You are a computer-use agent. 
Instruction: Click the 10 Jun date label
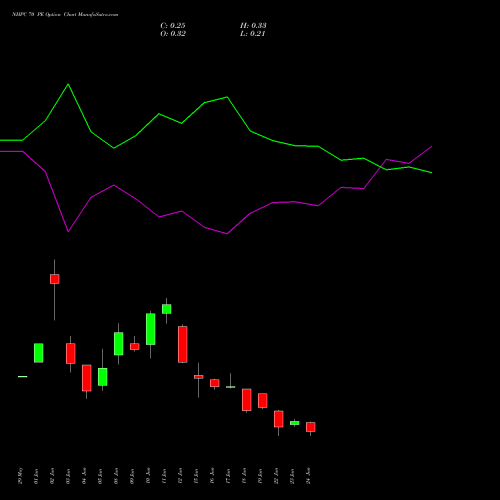[x=148, y=476]
